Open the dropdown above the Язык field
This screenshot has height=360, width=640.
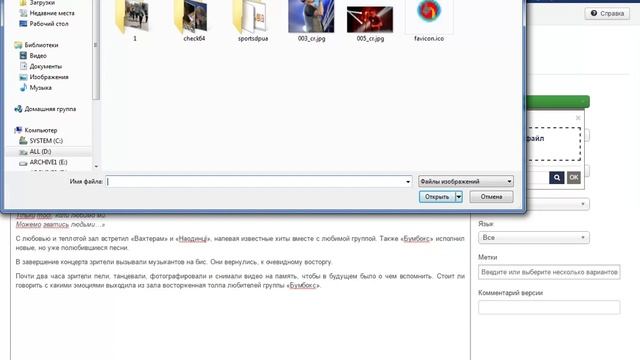point(558,204)
